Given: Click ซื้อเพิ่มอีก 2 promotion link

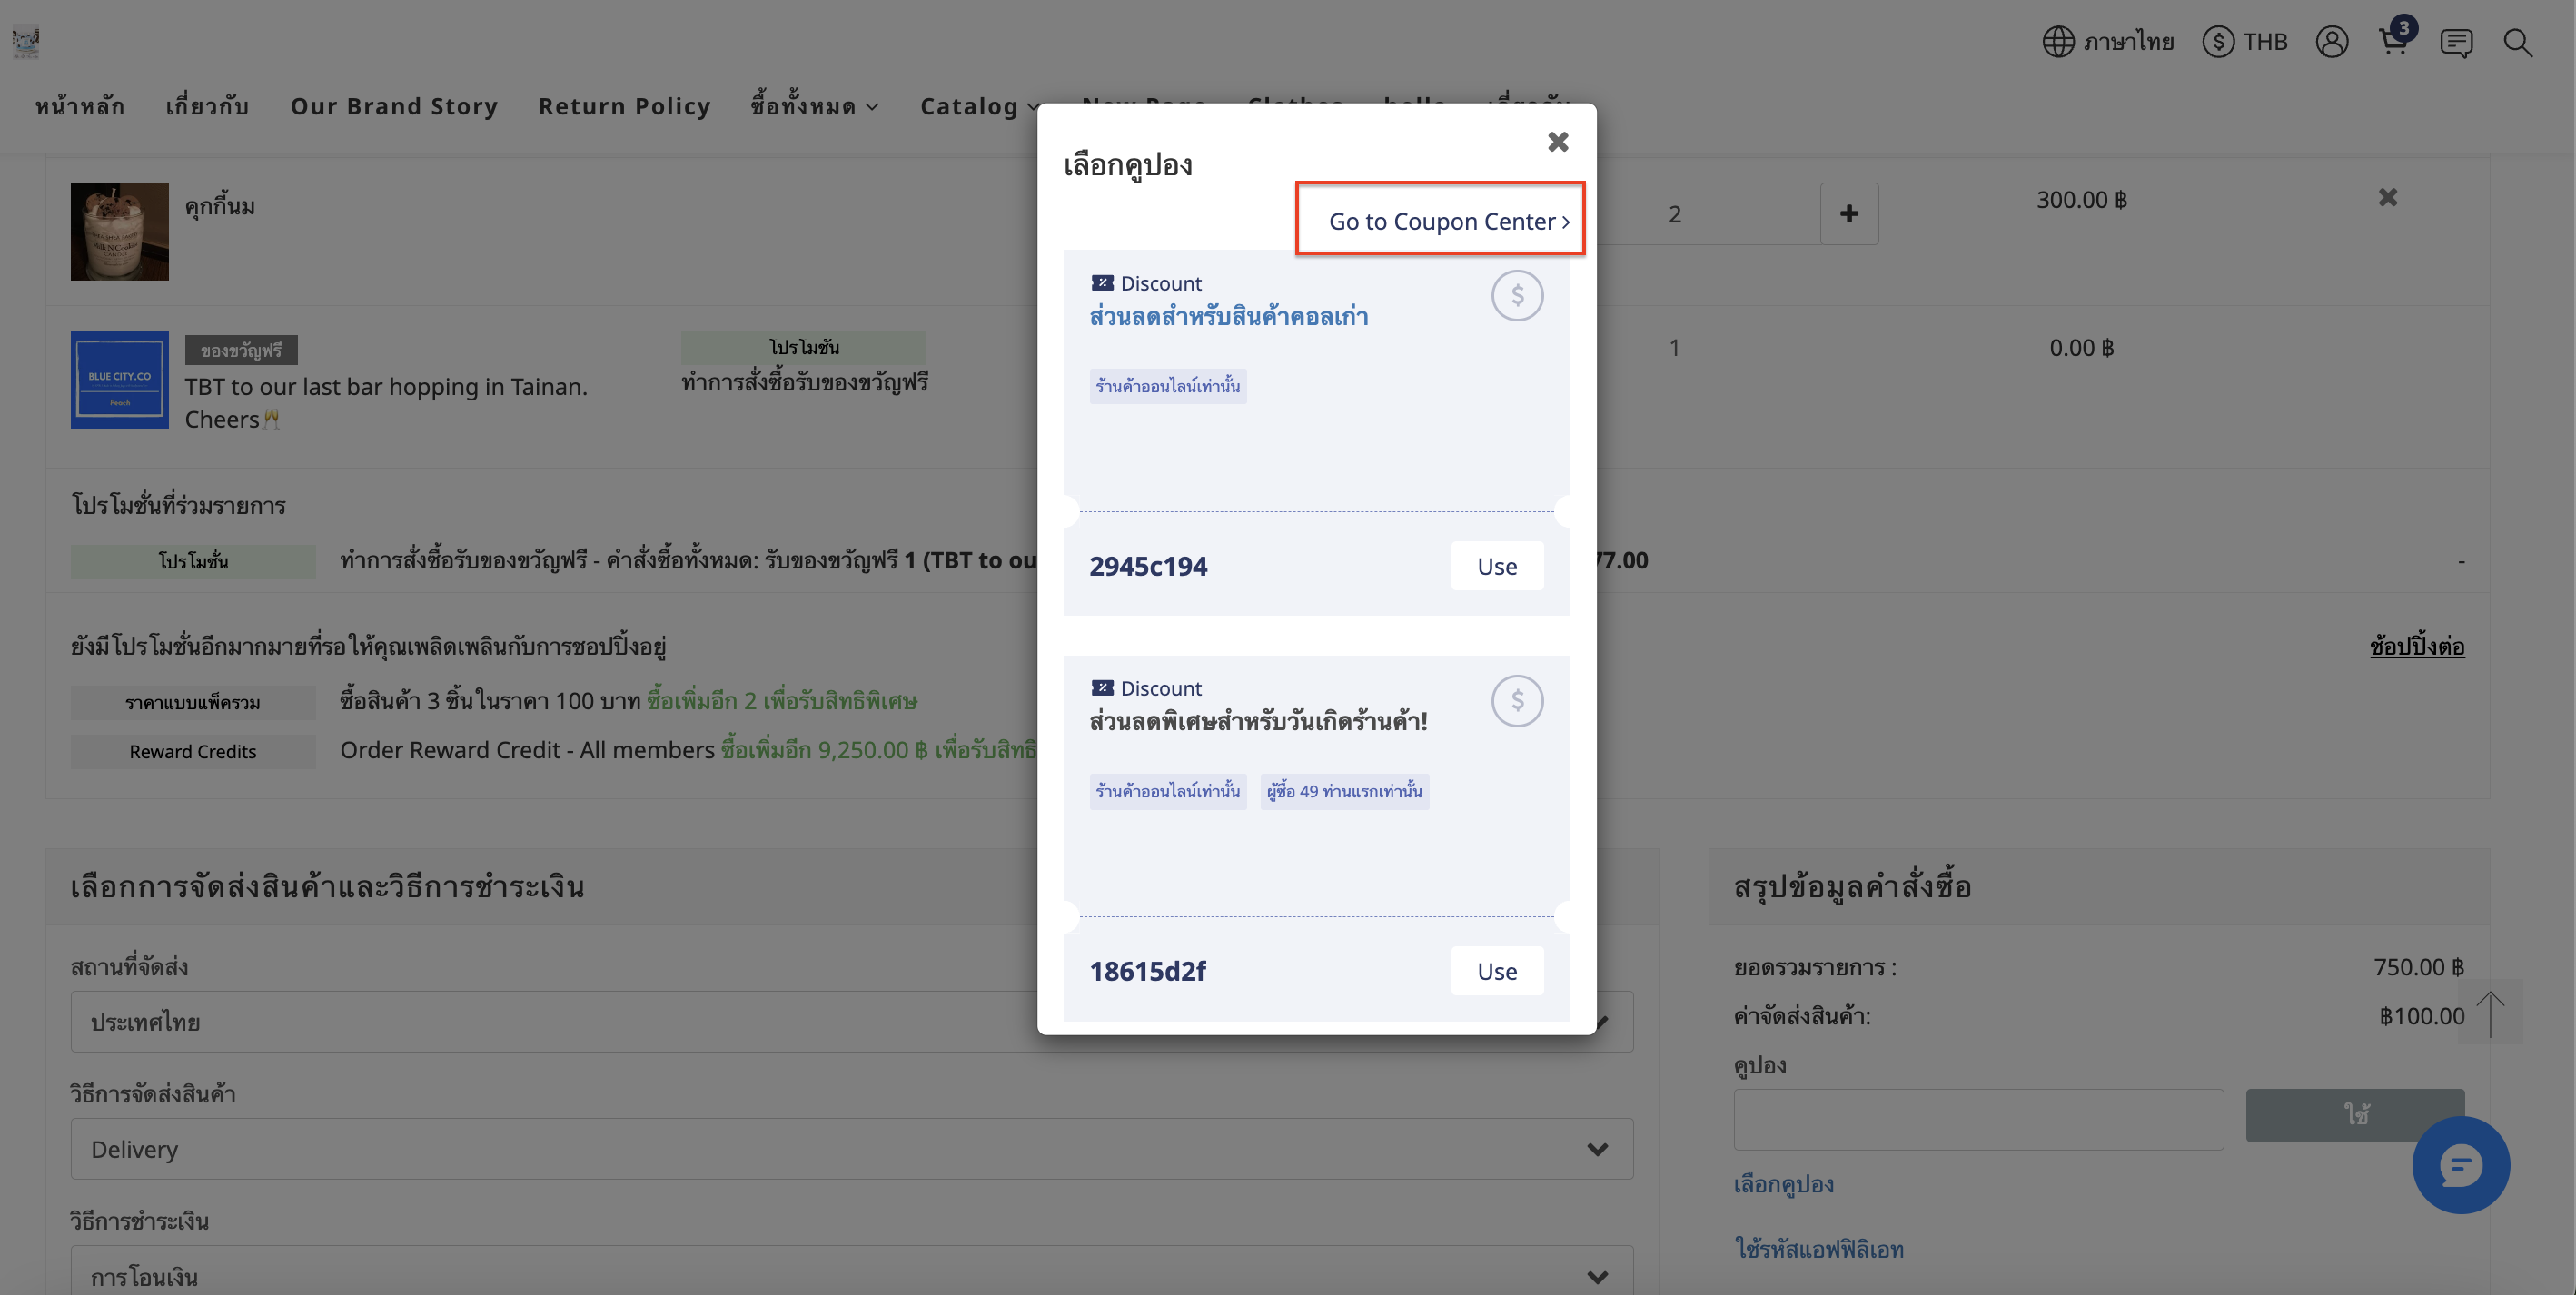Looking at the screenshot, I should pyautogui.click(x=781, y=701).
